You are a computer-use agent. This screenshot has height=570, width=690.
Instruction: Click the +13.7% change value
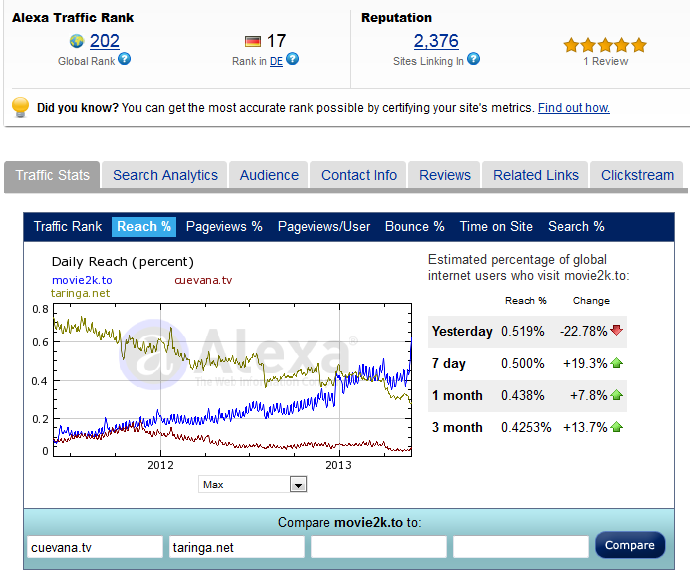[x=585, y=427]
